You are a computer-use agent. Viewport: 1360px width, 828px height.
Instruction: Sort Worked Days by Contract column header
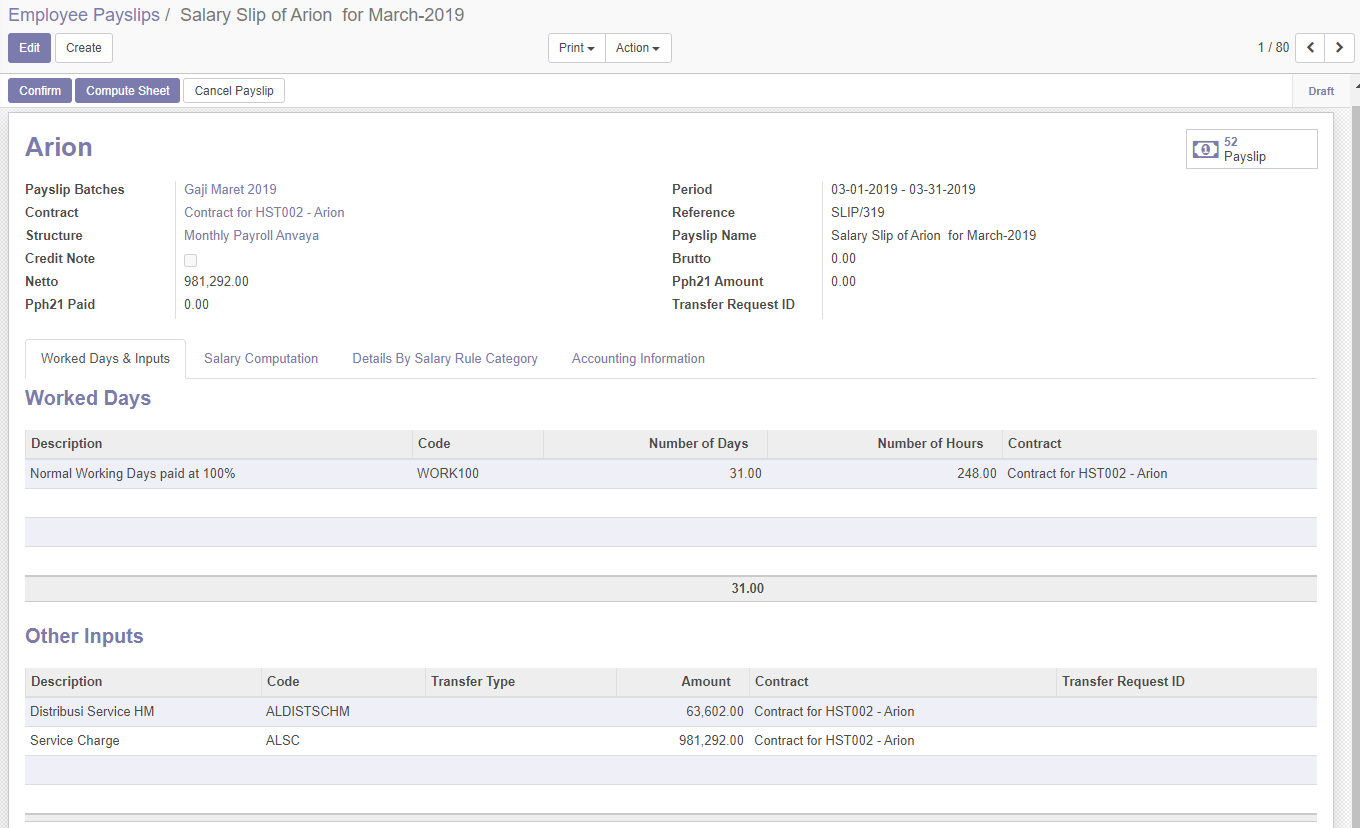[1159, 444]
